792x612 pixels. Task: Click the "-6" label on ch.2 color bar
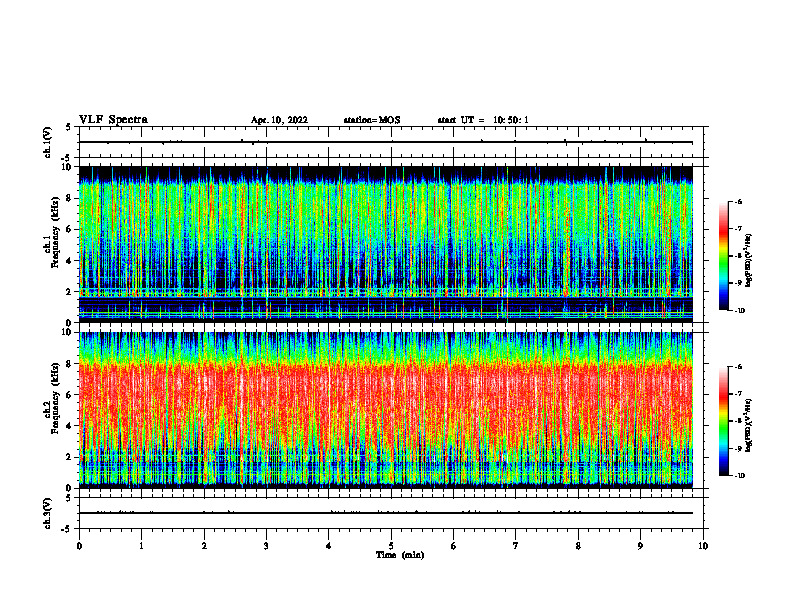pyautogui.click(x=738, y=367)
